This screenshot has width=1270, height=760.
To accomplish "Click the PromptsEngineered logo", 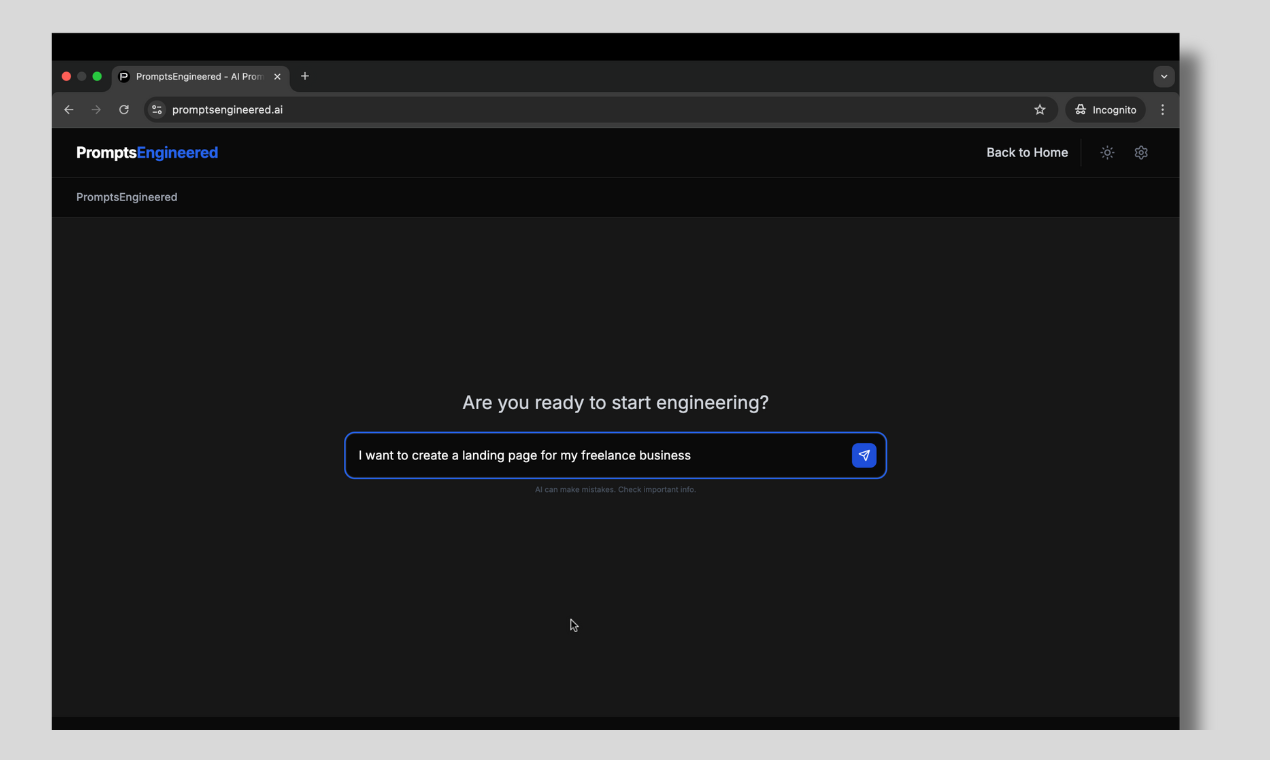I will click(147, 153).
